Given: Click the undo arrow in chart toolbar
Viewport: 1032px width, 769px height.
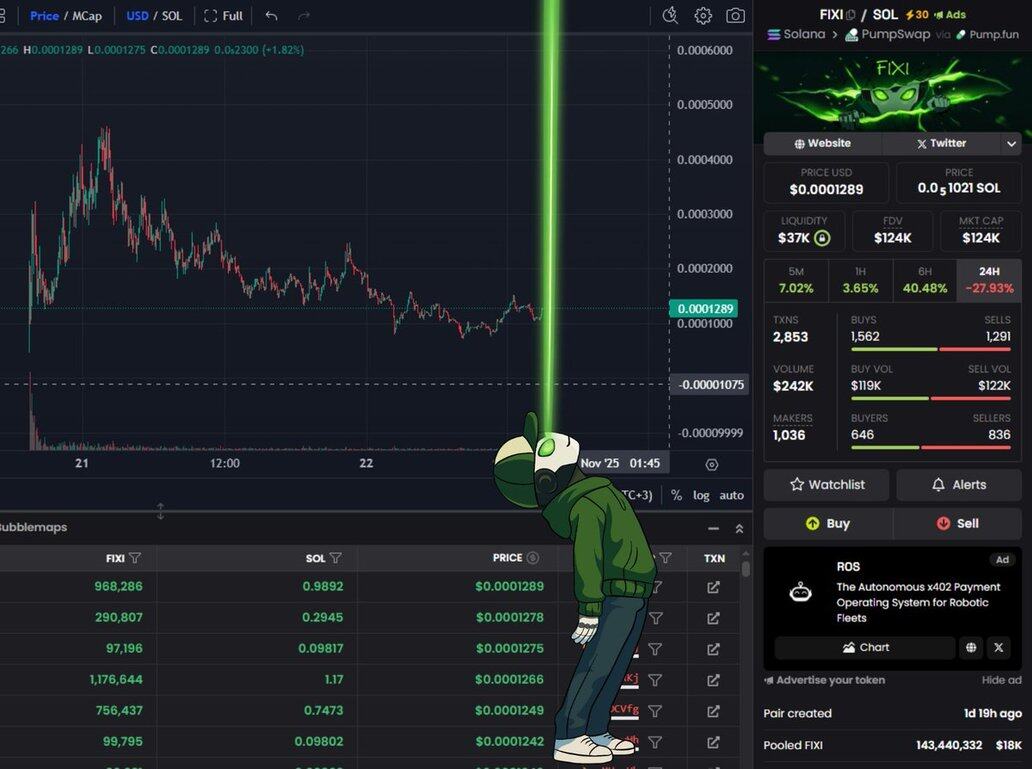Looking at the screenshot, I should [271, 16].
